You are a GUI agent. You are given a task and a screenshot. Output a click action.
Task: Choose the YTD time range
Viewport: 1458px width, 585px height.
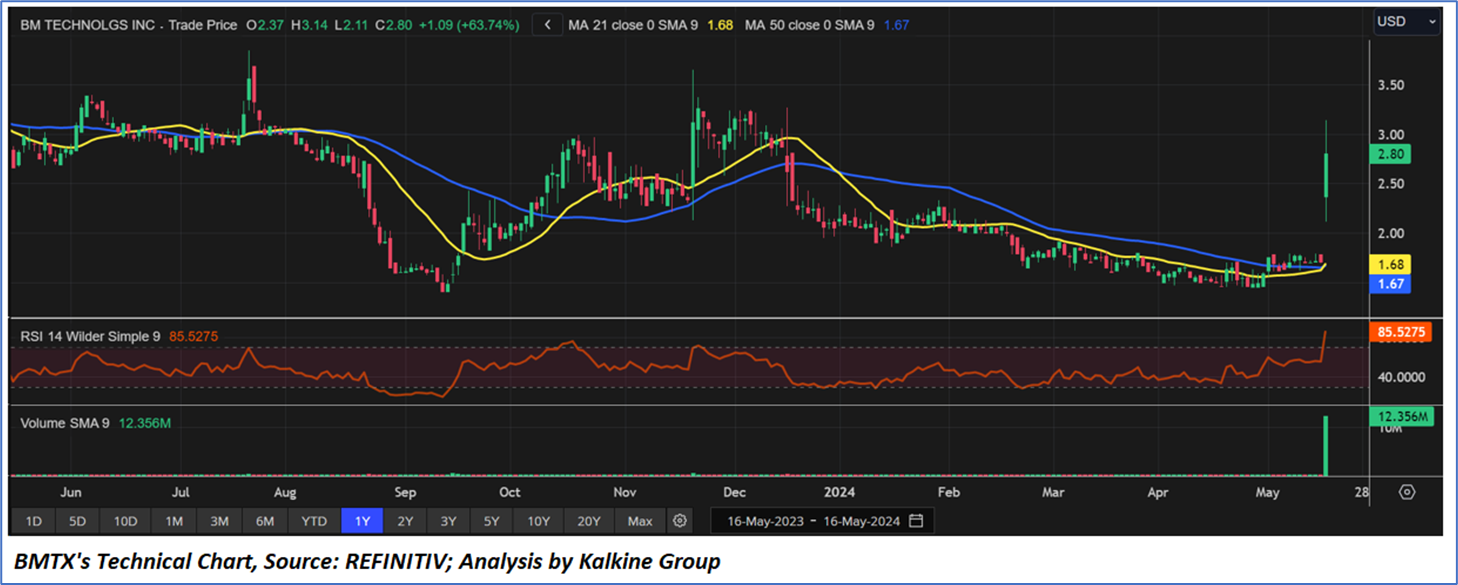(314, 521)
